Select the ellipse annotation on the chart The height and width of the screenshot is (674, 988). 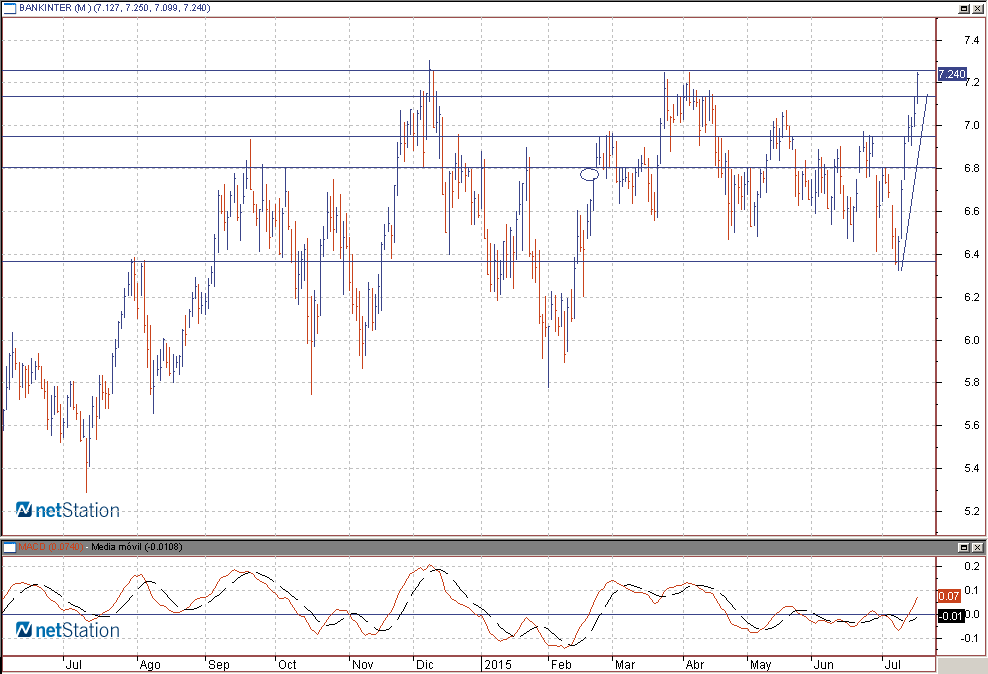click(x=589, y=175)
